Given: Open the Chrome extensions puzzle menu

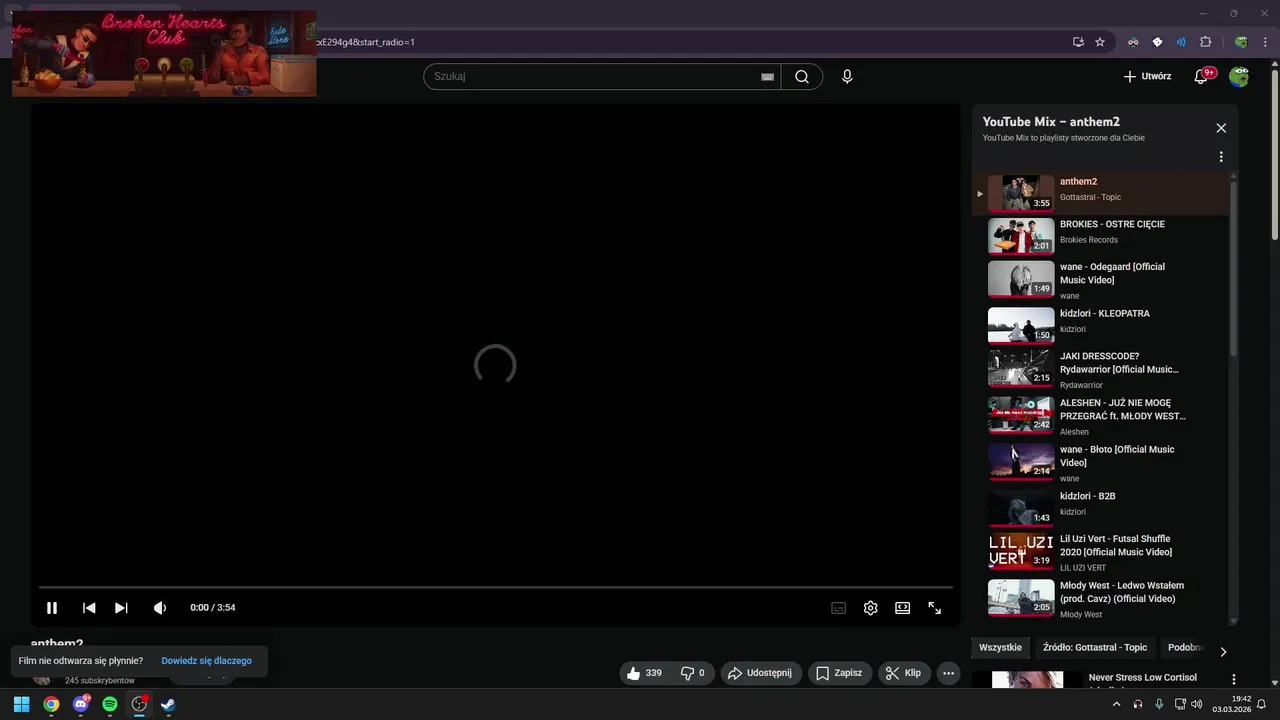Looking at the screenshot, I should [x=1205, y=42].
